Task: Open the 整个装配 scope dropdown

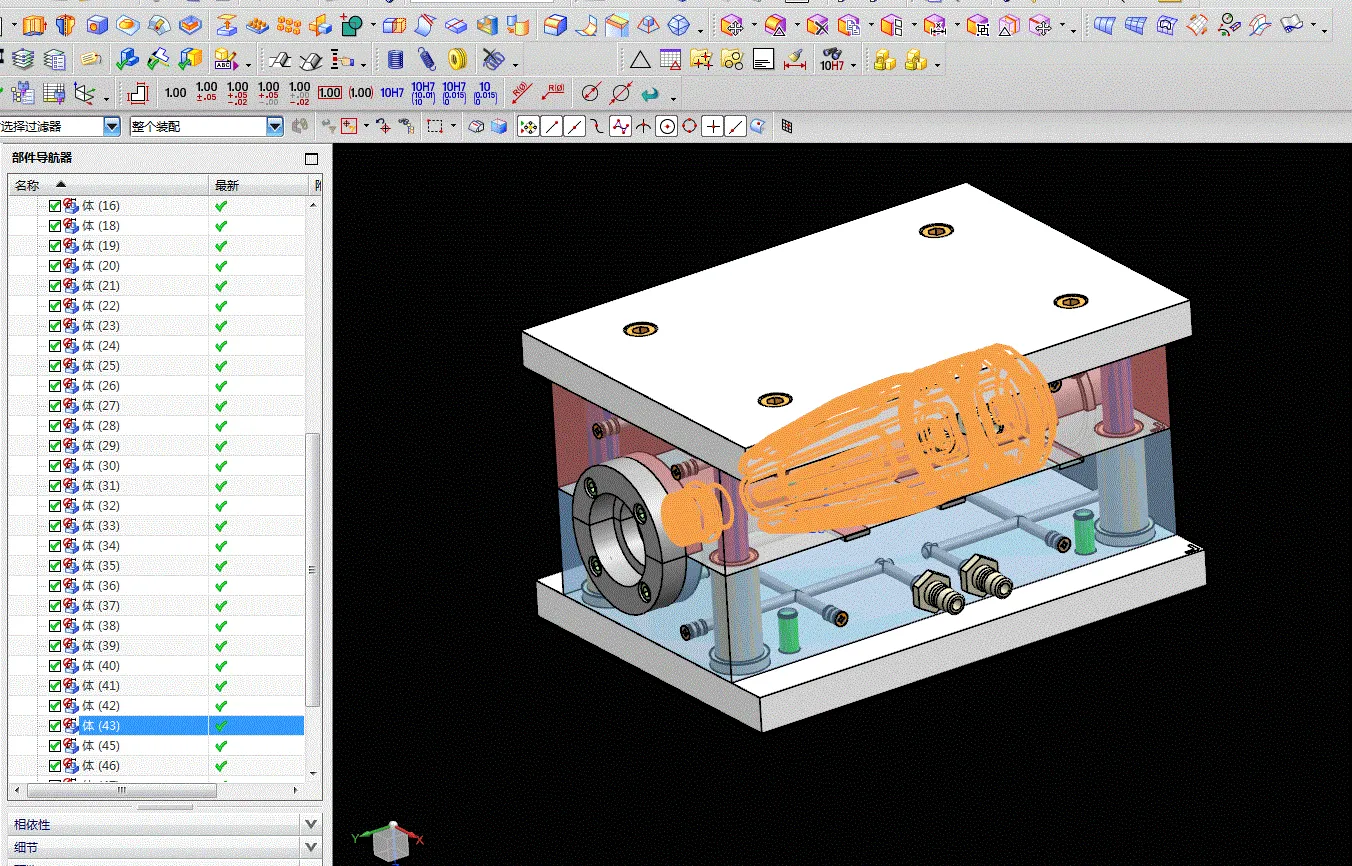Action: point(275,126)
